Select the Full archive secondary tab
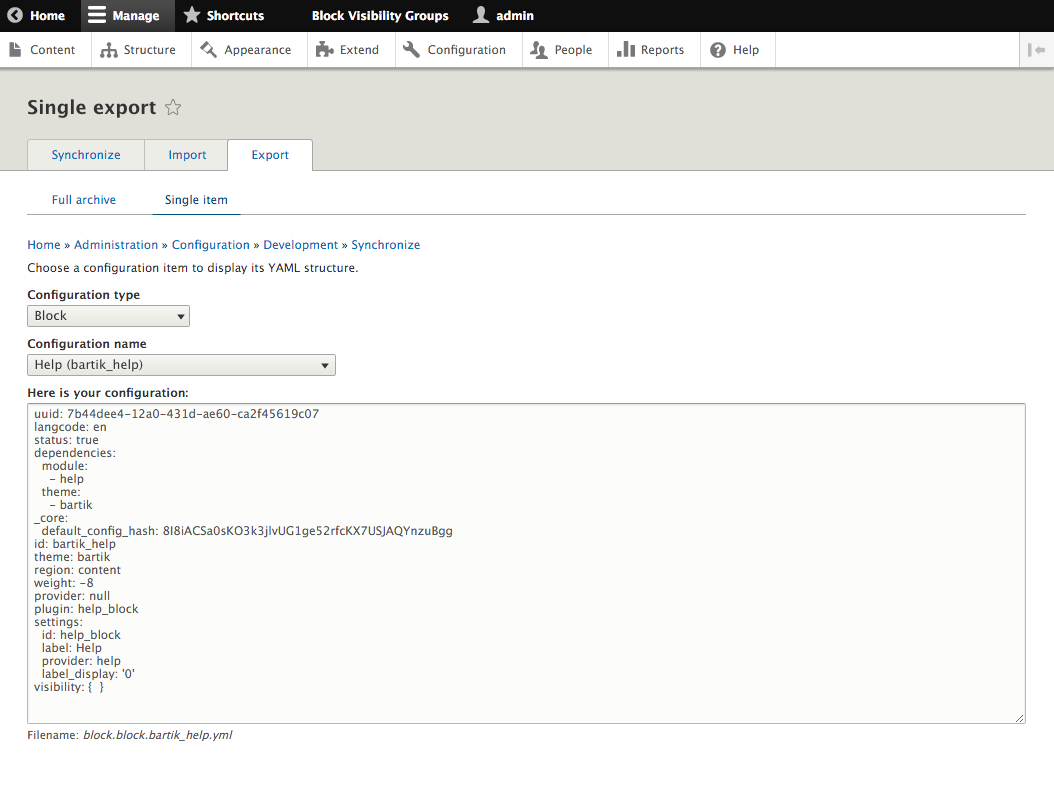 pos(84,200)
